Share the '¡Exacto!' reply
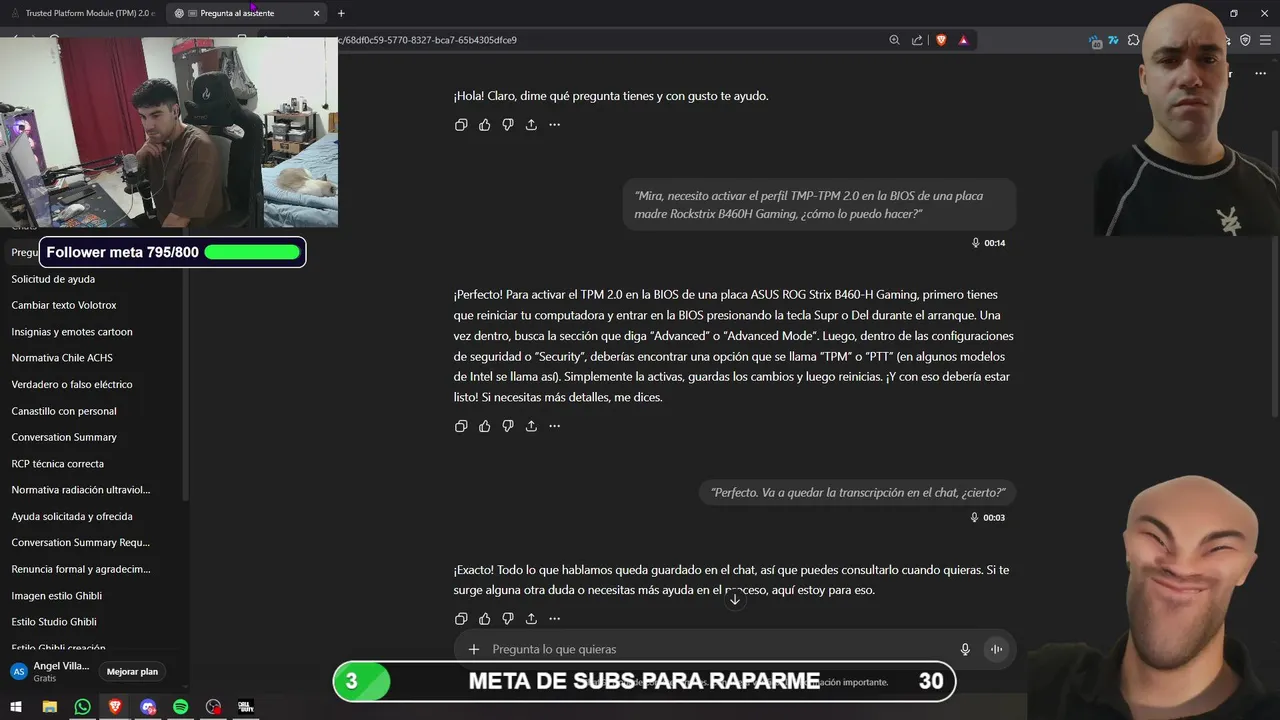Viewport: 1280px width, 720px height. (531, 619)
